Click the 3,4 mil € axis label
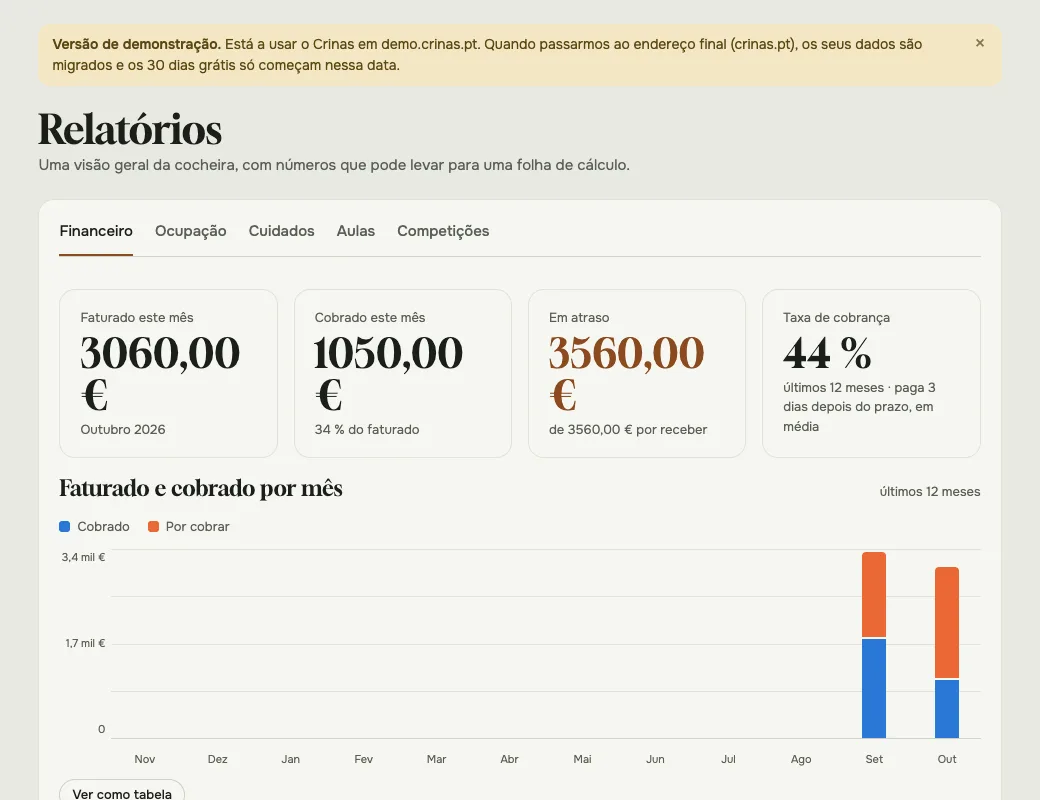 click(84, 557)
